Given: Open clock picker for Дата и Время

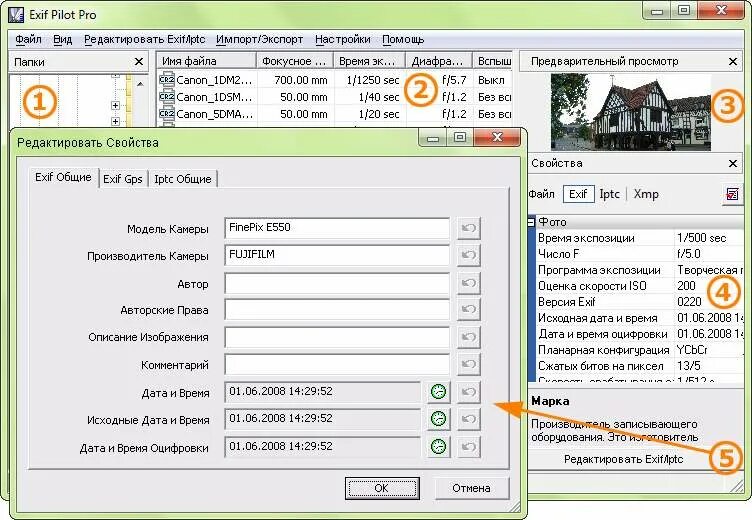Looking at the screenshot, I should tap(438, 392).
